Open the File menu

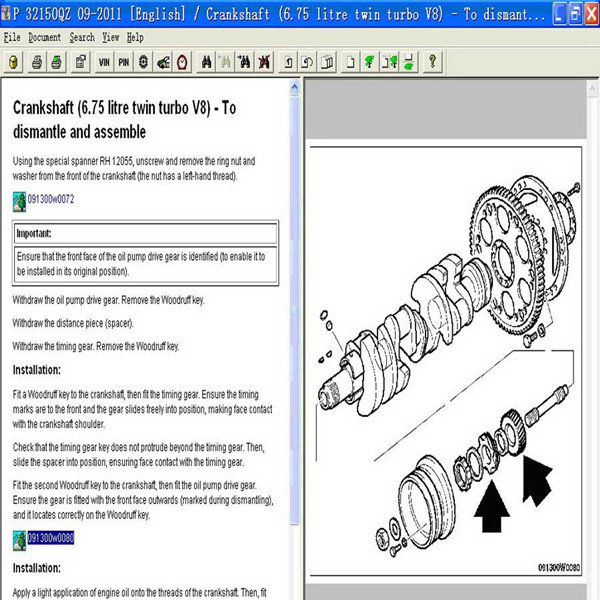click(12, 37)
